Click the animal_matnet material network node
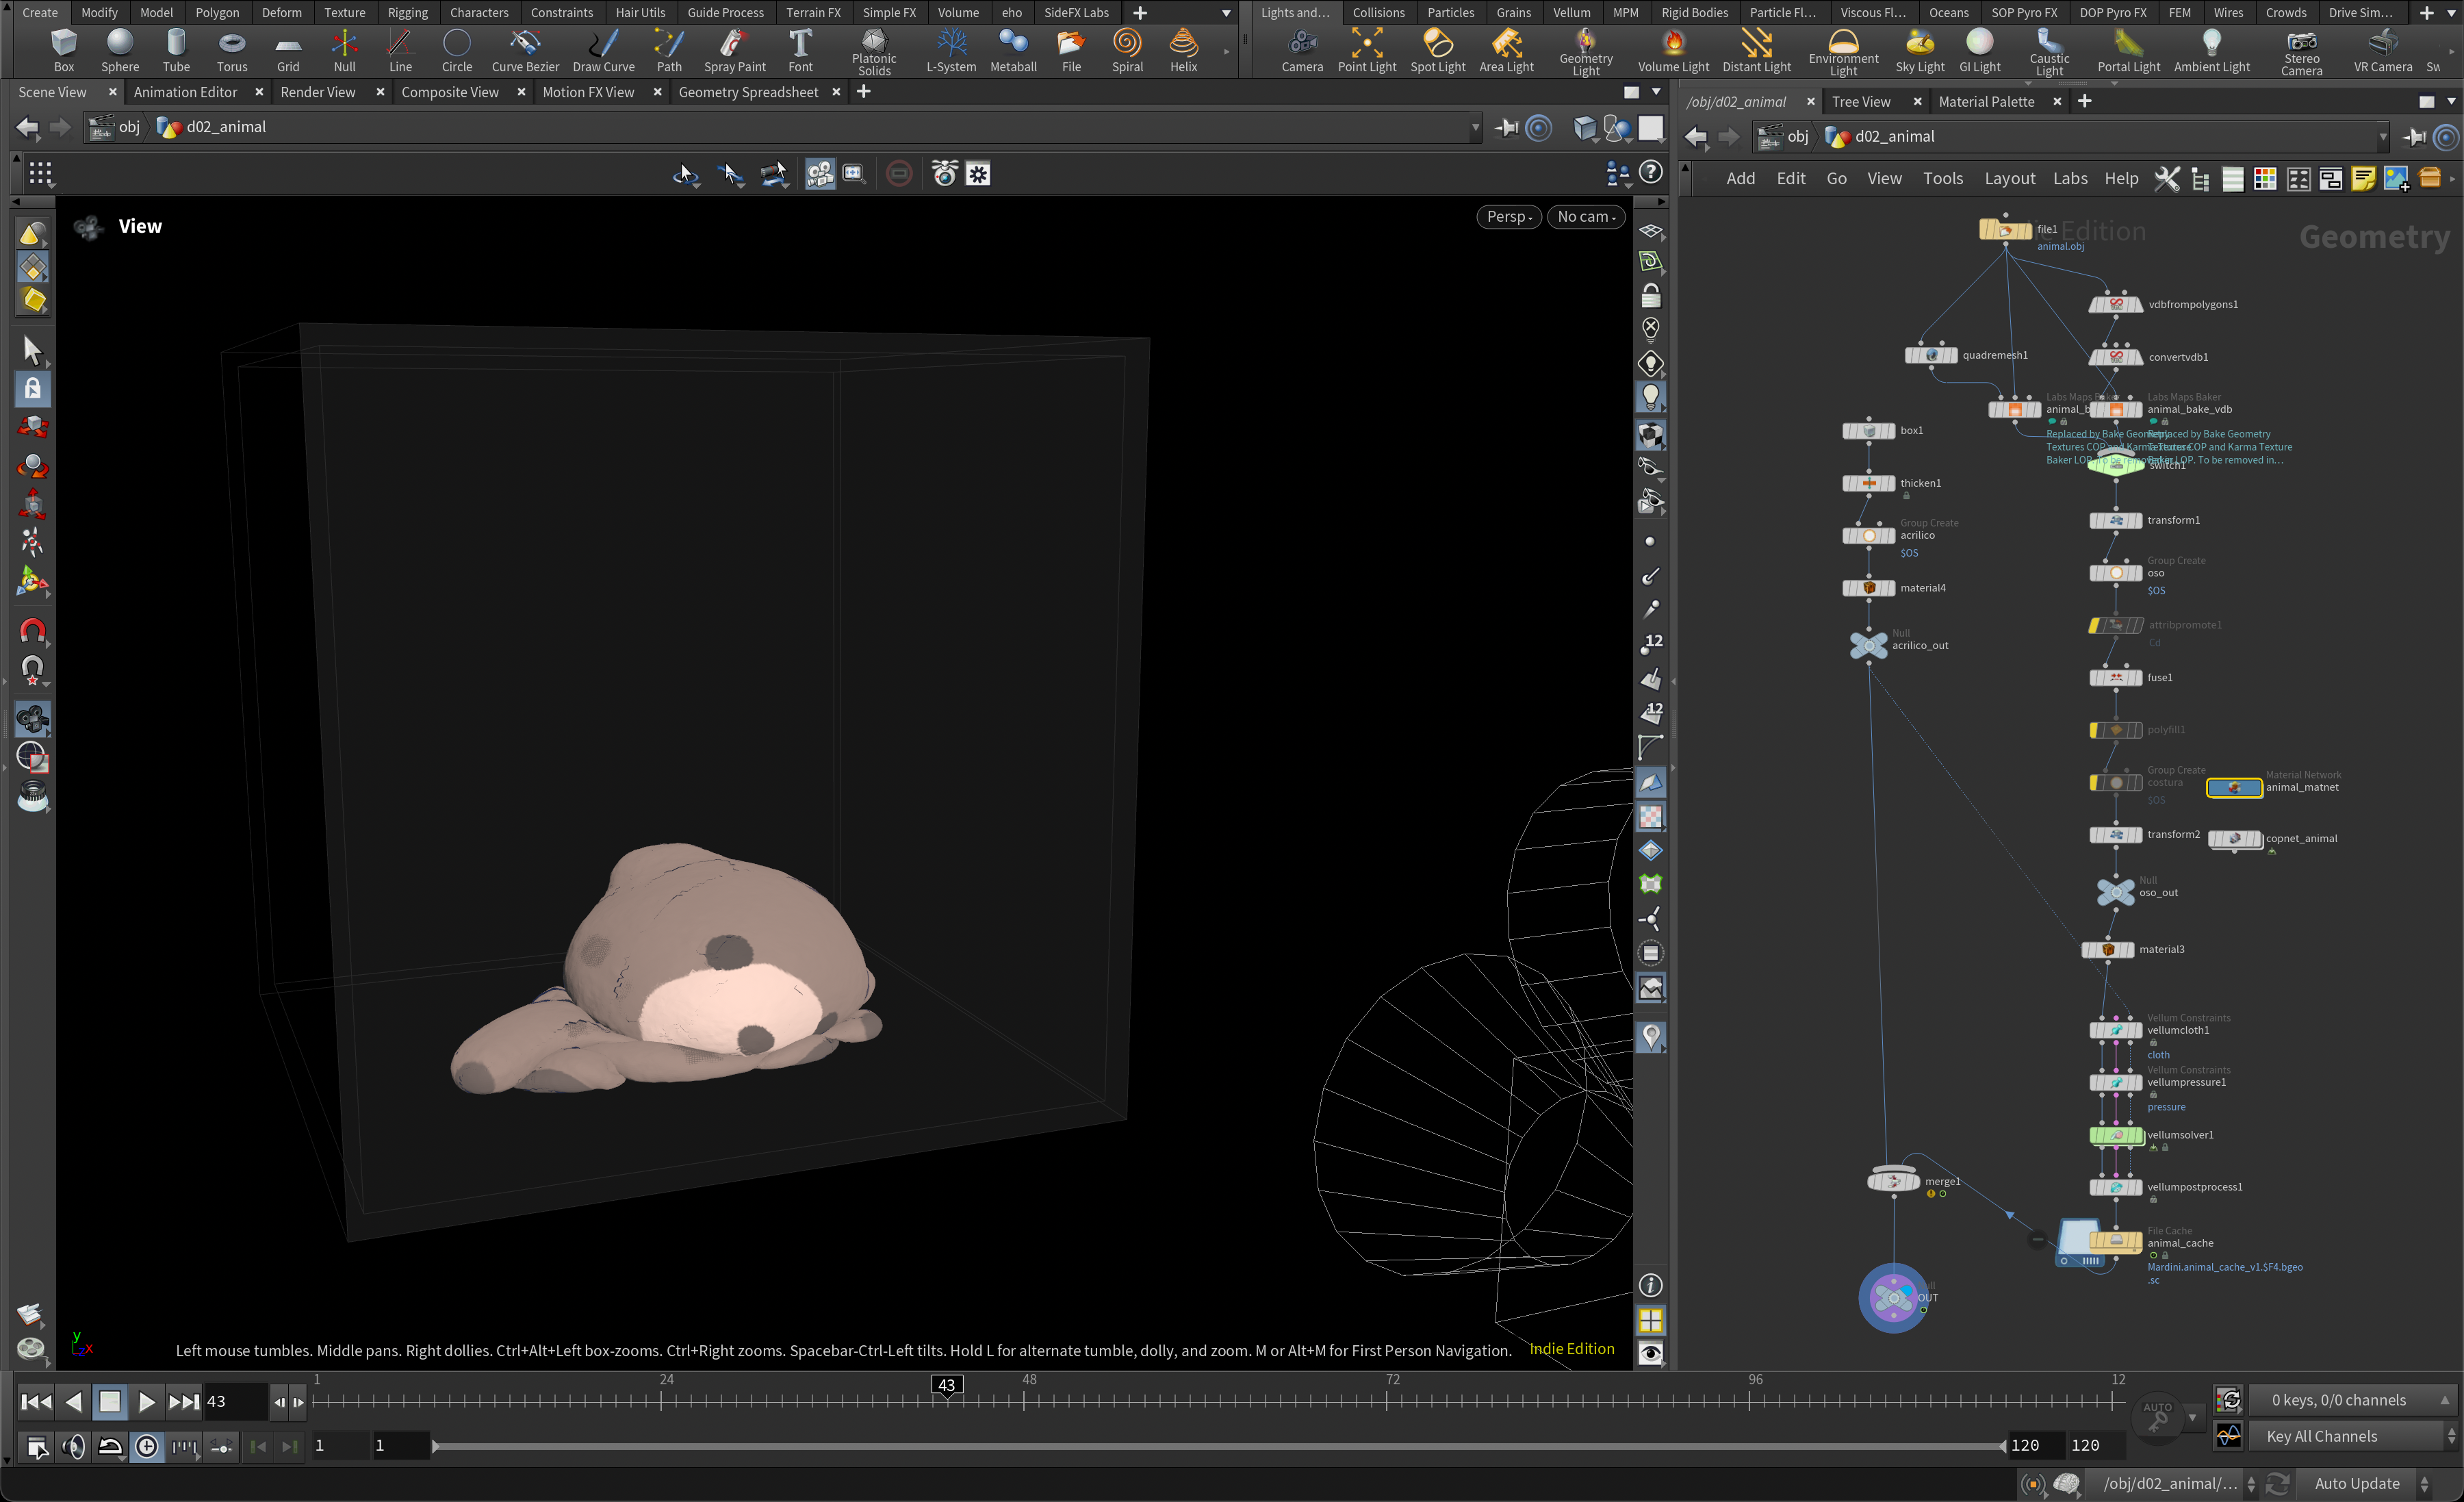The width and height of the screenshot is (2464, 1502). tap(2233, 788)
